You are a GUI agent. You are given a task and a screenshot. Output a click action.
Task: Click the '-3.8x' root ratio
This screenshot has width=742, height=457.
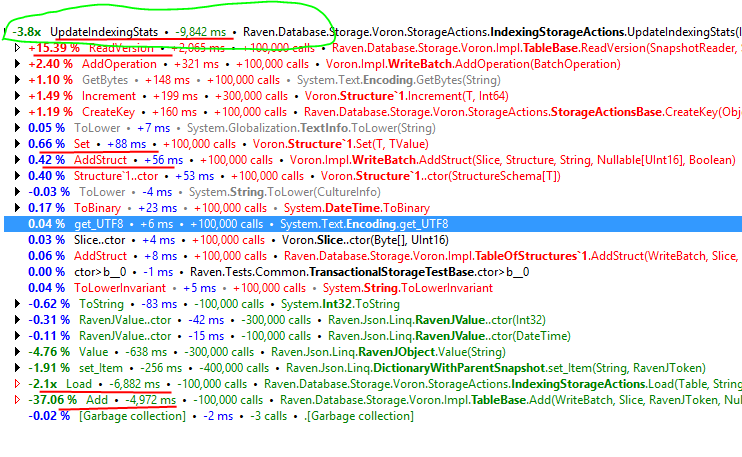(26, 32)
